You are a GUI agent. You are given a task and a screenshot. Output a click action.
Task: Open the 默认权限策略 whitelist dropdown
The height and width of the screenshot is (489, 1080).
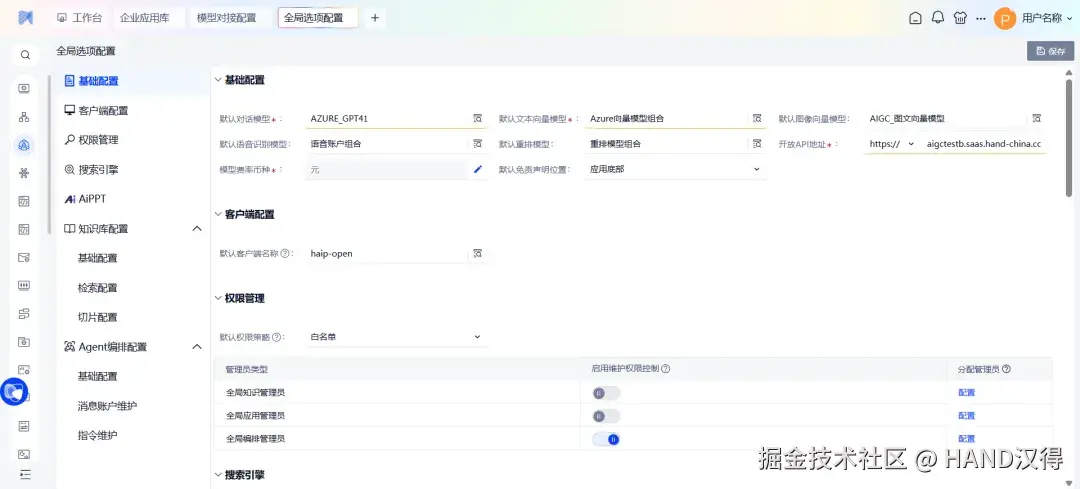395,337
